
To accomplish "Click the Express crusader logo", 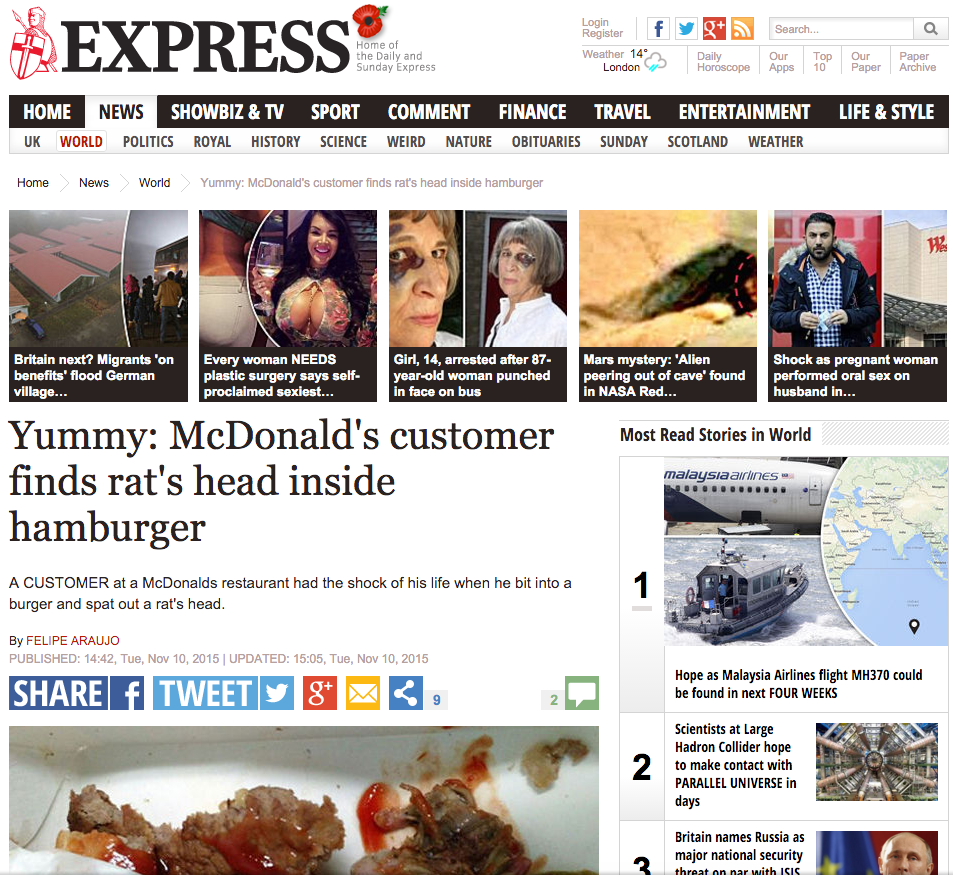I will coord(33,44).
